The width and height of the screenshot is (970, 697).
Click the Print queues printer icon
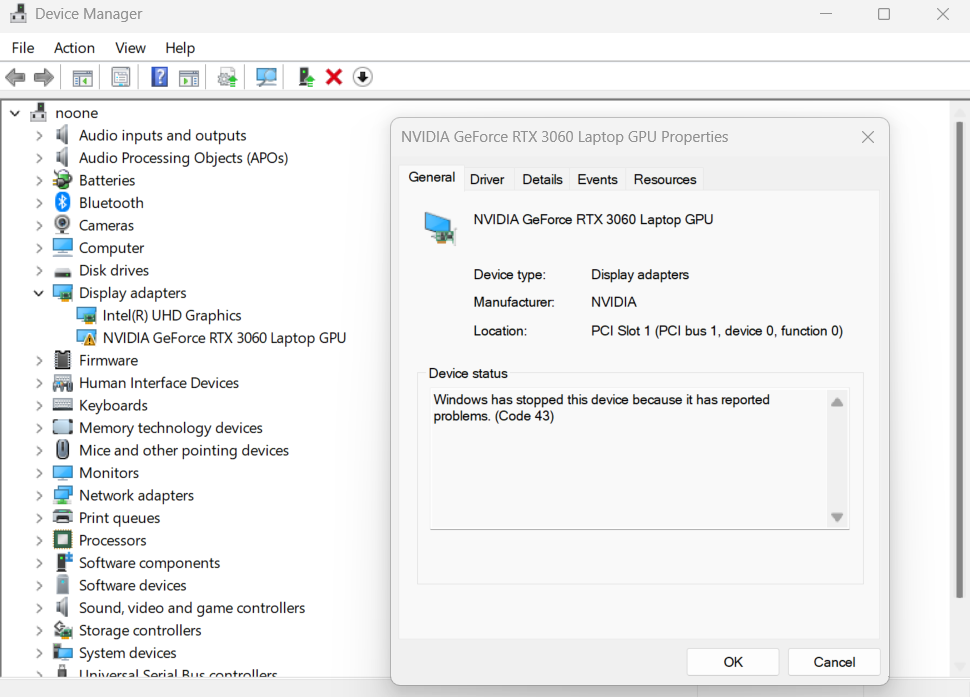click(x=62, y=517)
